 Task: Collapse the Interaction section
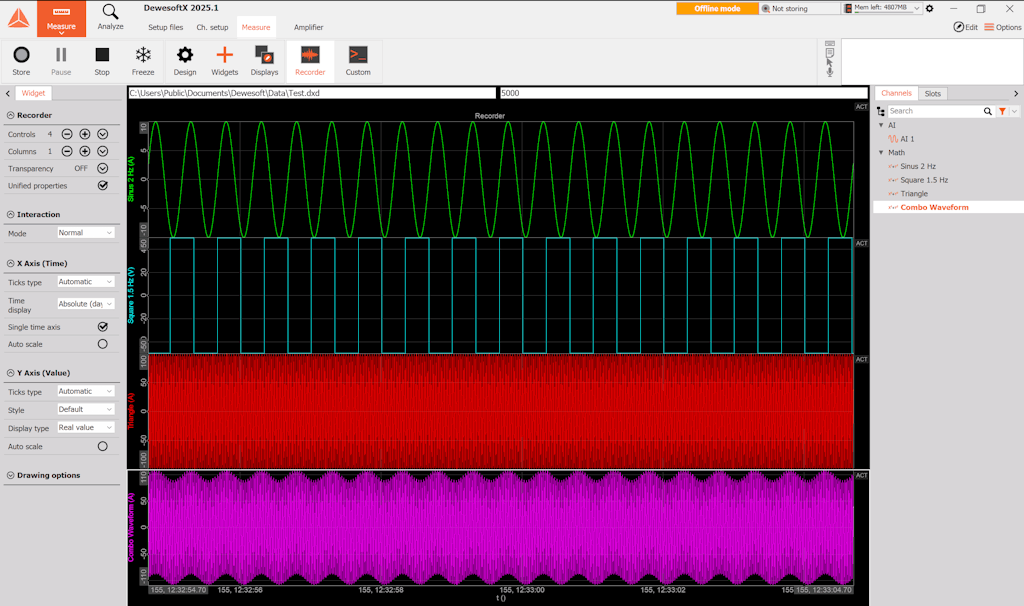(10, 214)
